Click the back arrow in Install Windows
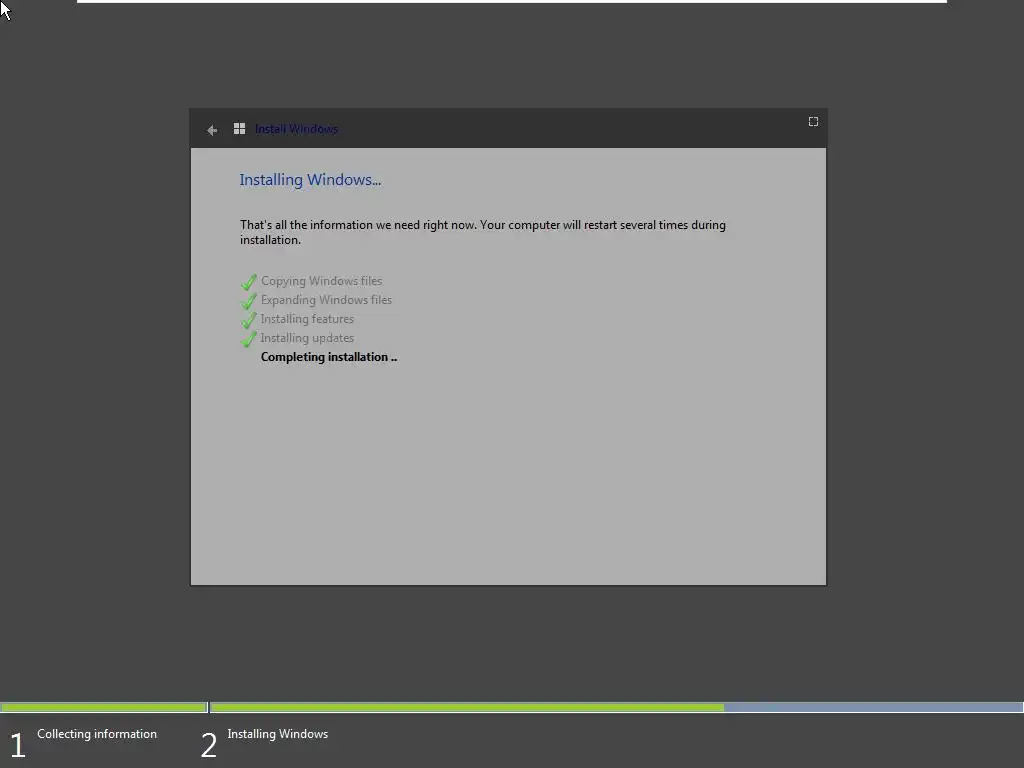1024x768 pixels. coord(212,130)
